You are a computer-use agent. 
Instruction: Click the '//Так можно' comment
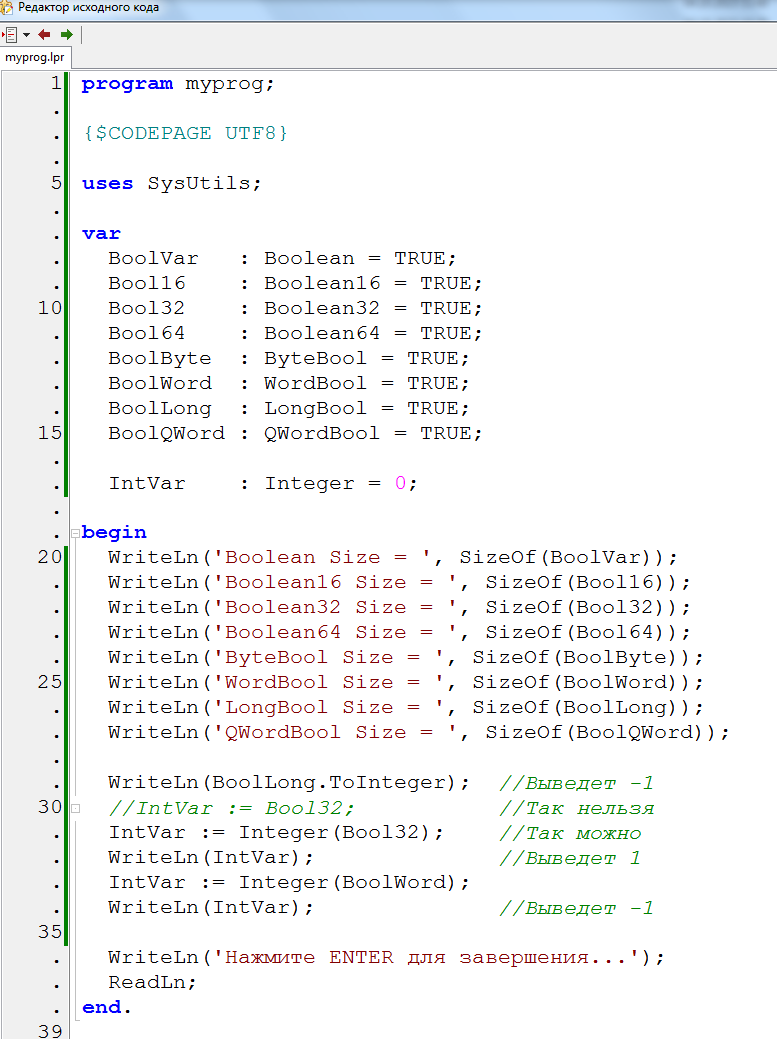pyautogui.click(x=570, y=833)
